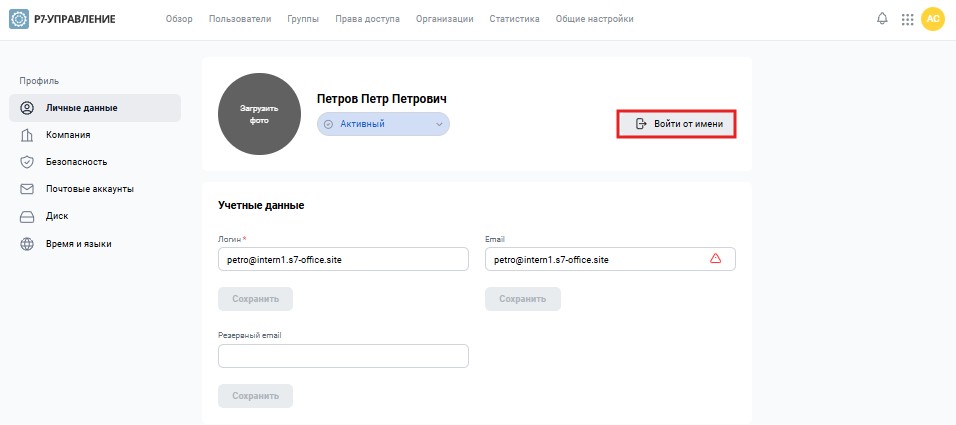Image resolution: width=956 pixels, height=425 pixels.
Task: Click the login arrow icon on Войти от имени
Action: tap(641, 124)
